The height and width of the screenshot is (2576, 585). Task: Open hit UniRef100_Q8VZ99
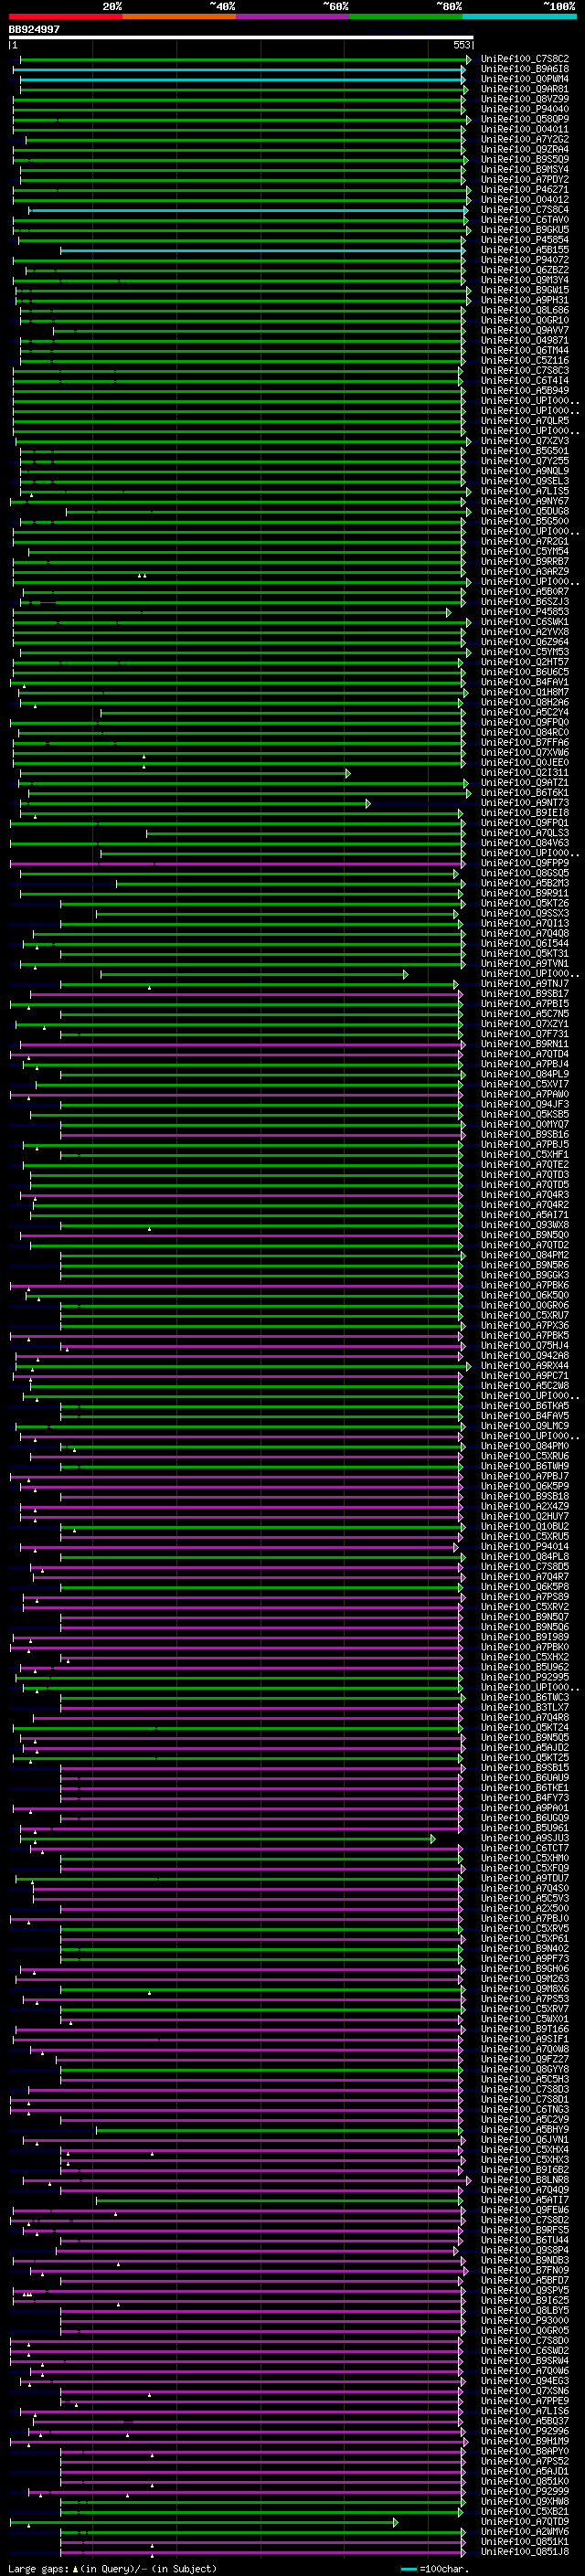tap(525, 99)
